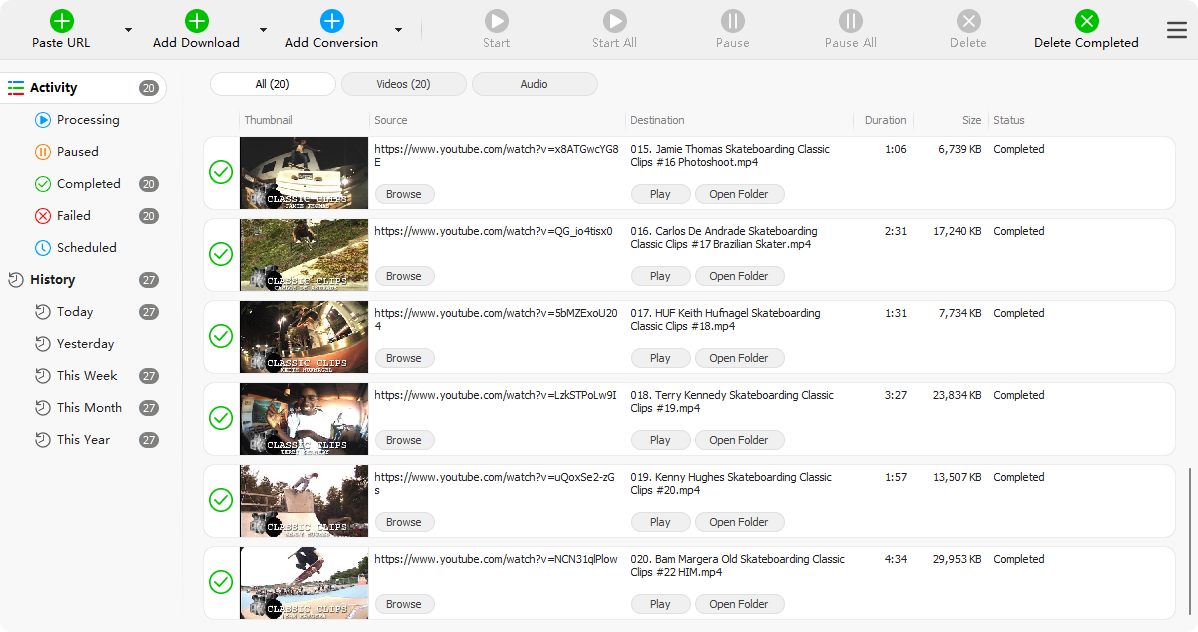Click the Add Conversion blue plus icon
This screenshot has height=632, width=1198.
[332, 21]
